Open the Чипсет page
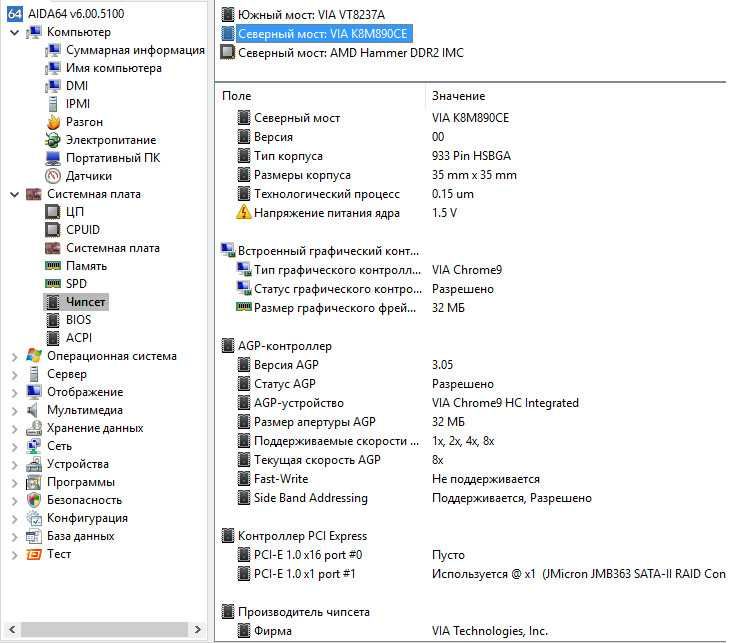This screenshot has height=643, width=748. pos(85,302)
